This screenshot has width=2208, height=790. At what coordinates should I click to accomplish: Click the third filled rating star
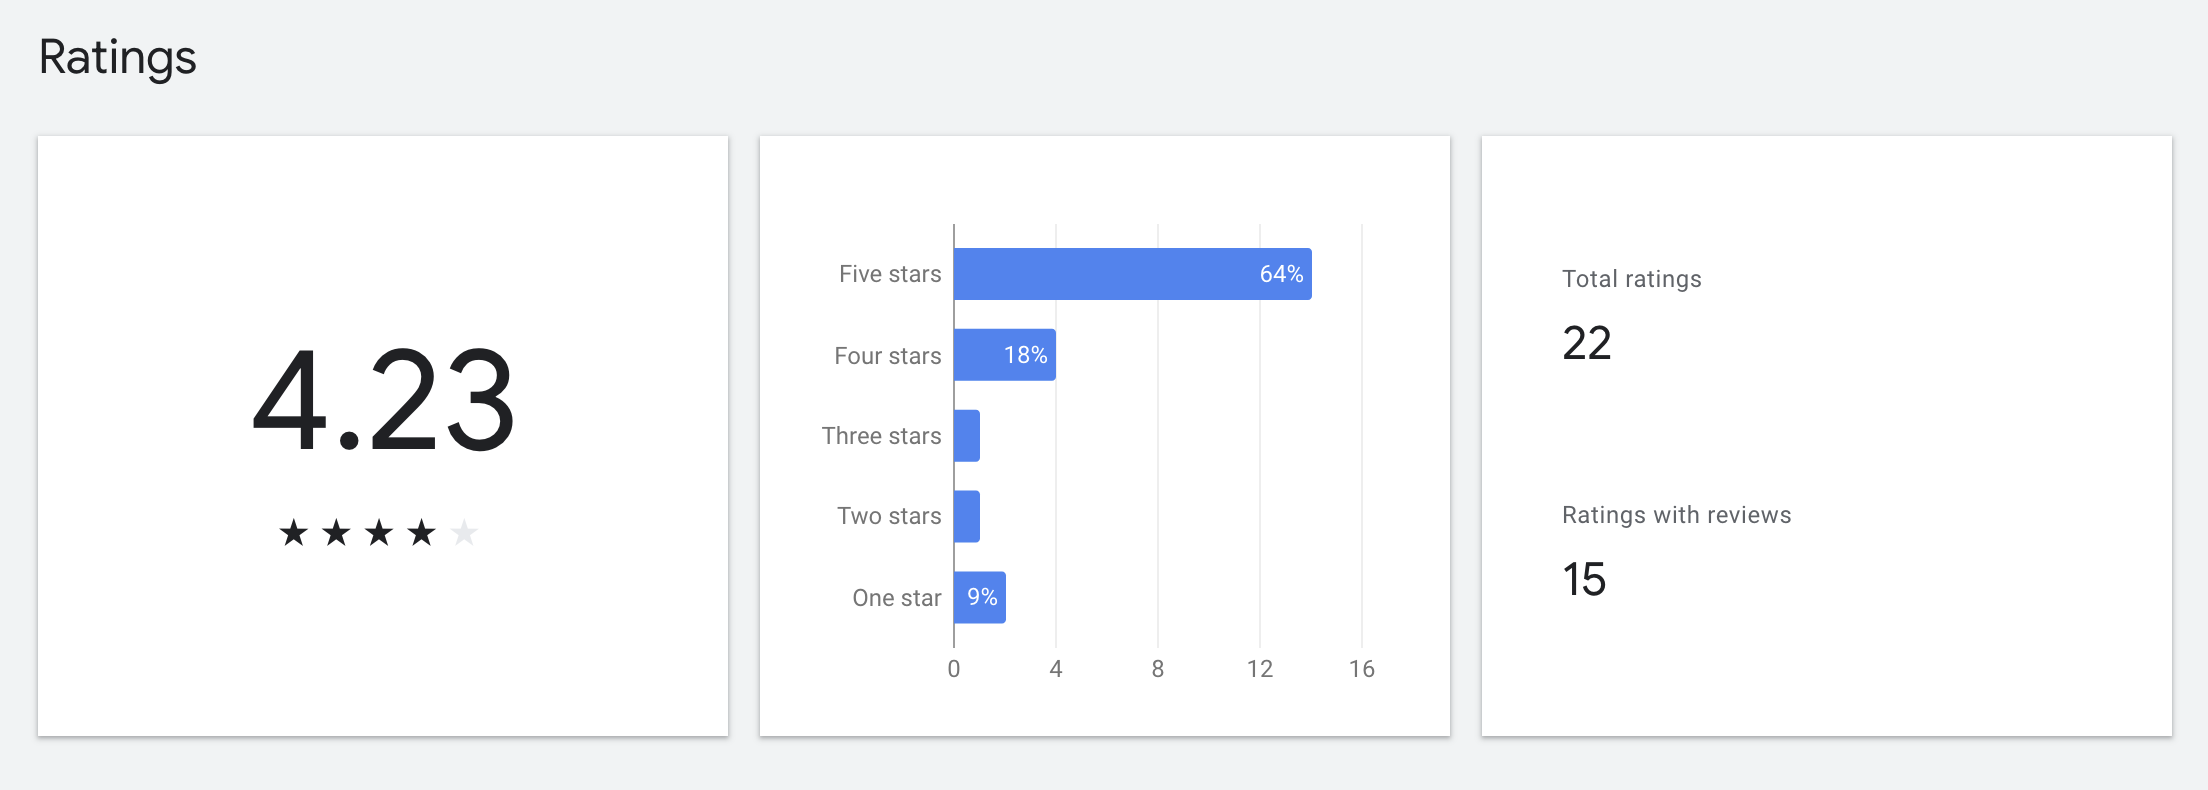click(379, 533)
